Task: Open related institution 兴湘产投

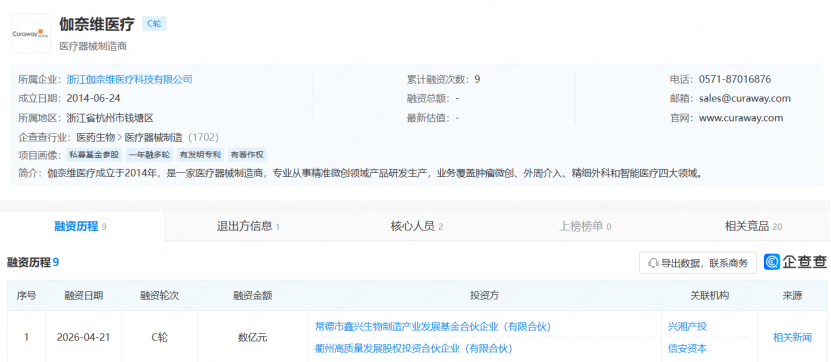Action: coord(687,326)
